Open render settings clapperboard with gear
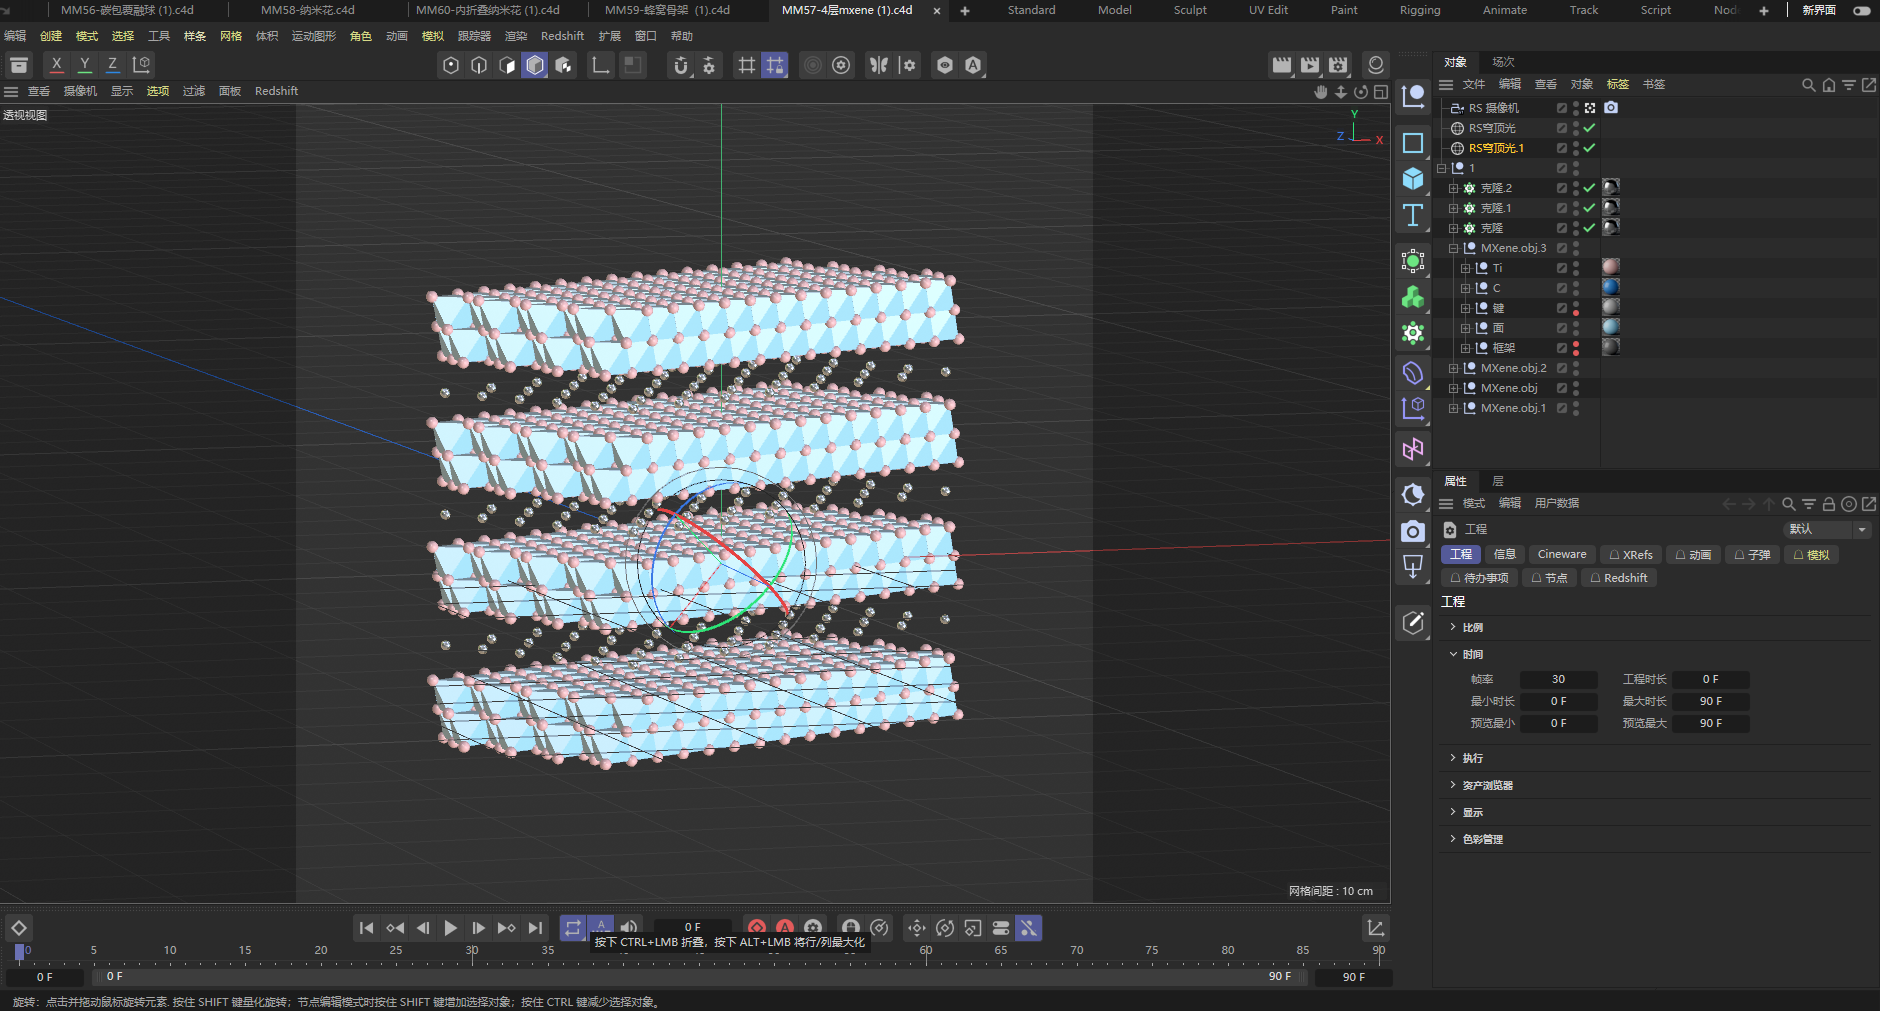1880x1011 pixels. [1338, 65]
